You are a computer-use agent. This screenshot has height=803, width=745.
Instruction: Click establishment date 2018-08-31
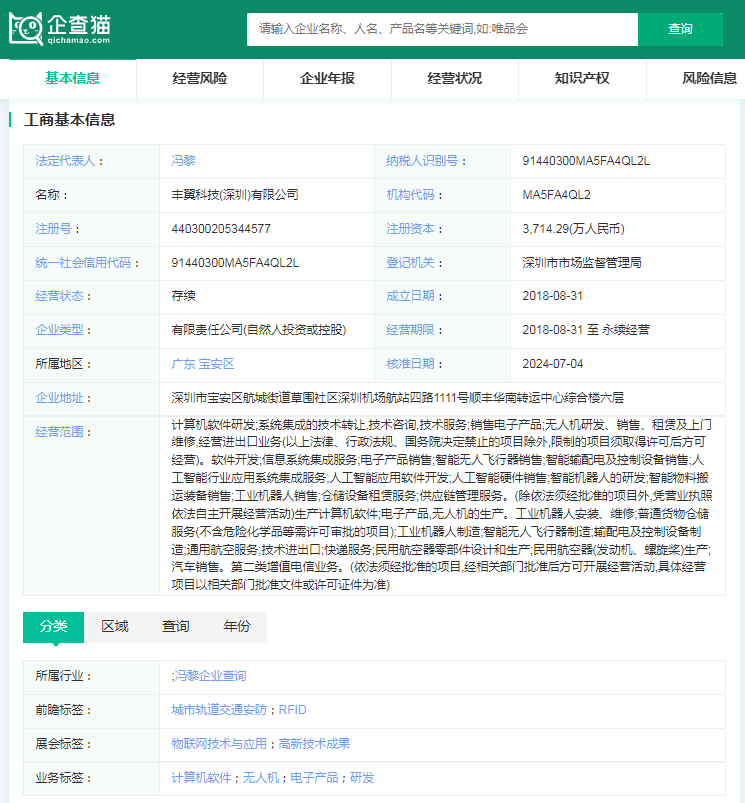[552, 296]
